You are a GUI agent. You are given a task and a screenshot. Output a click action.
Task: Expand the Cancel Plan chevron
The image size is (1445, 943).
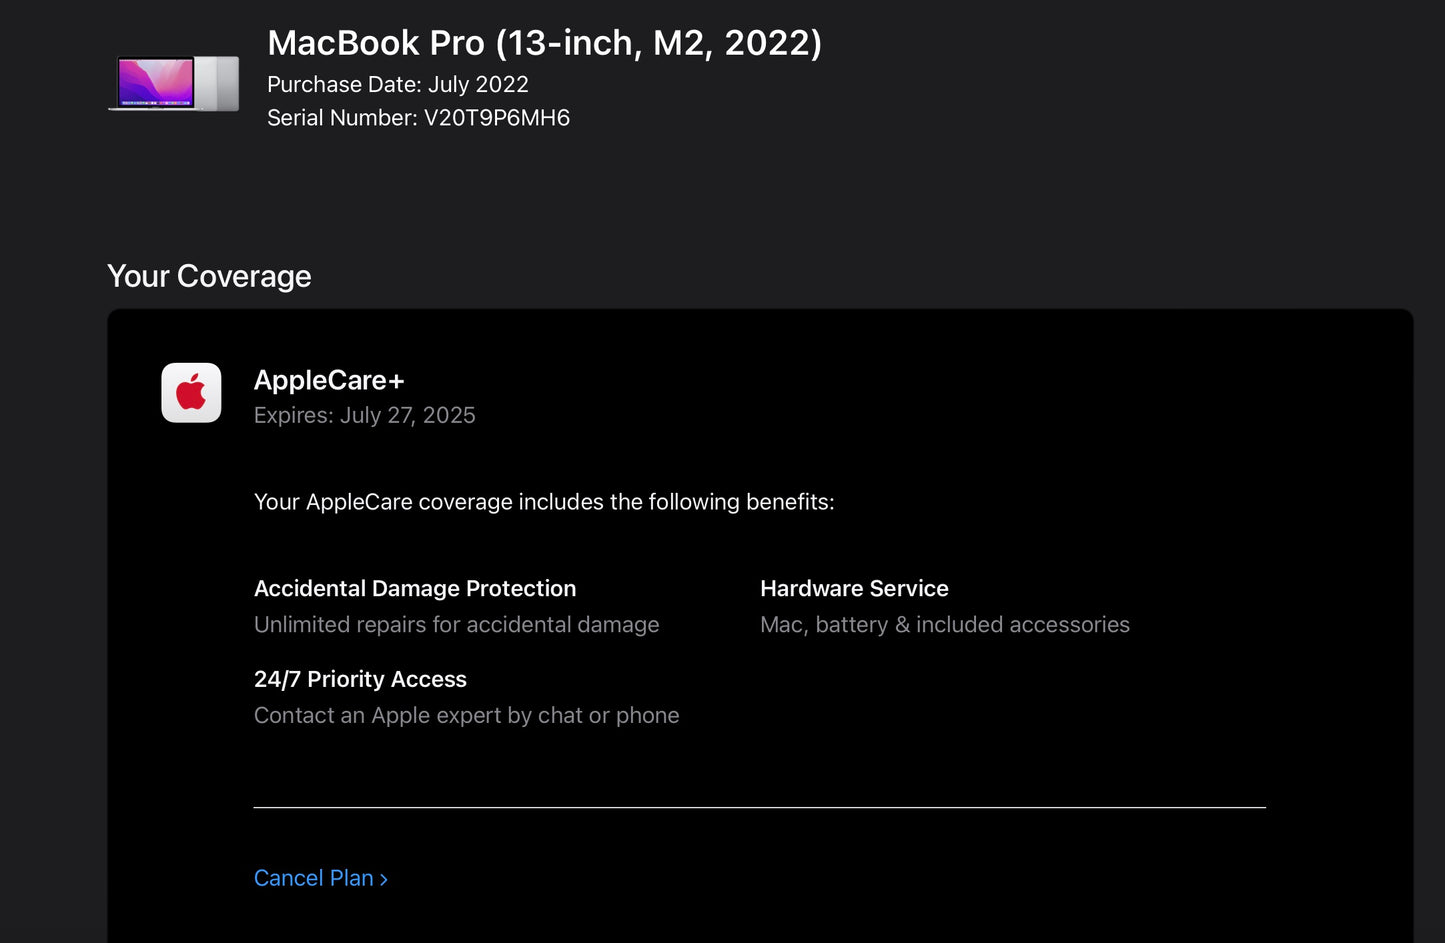point(382,878)
